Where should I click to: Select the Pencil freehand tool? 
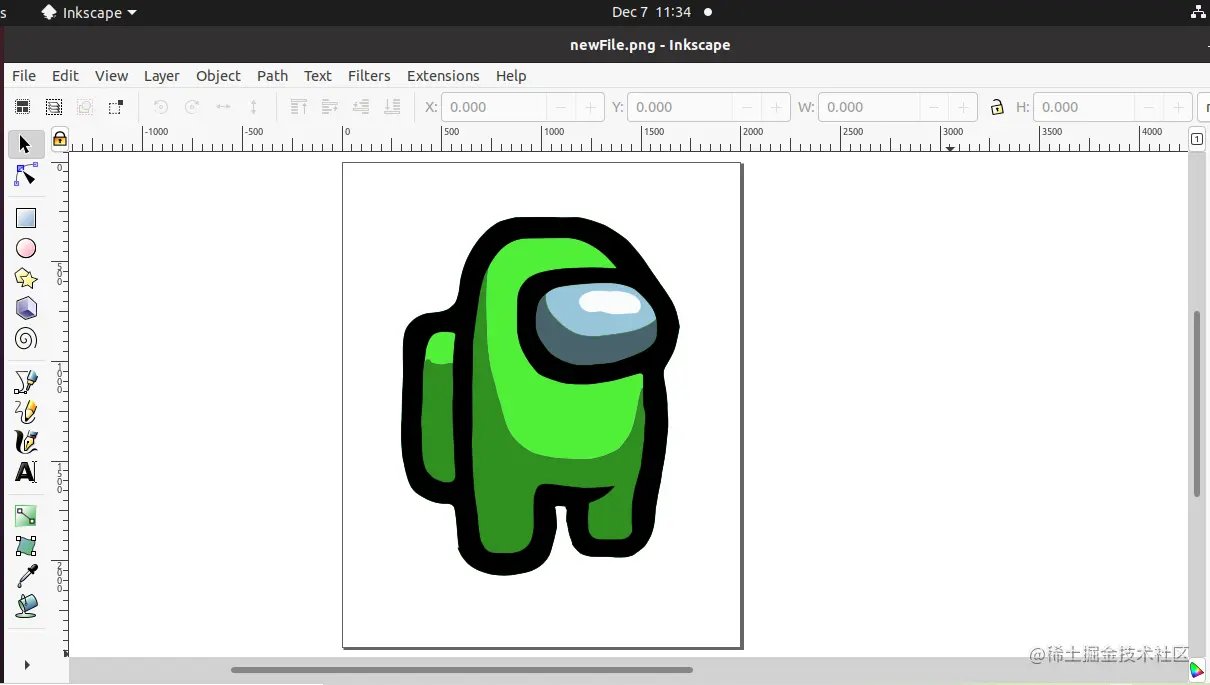pyautogui.click(x=26, y=411)
